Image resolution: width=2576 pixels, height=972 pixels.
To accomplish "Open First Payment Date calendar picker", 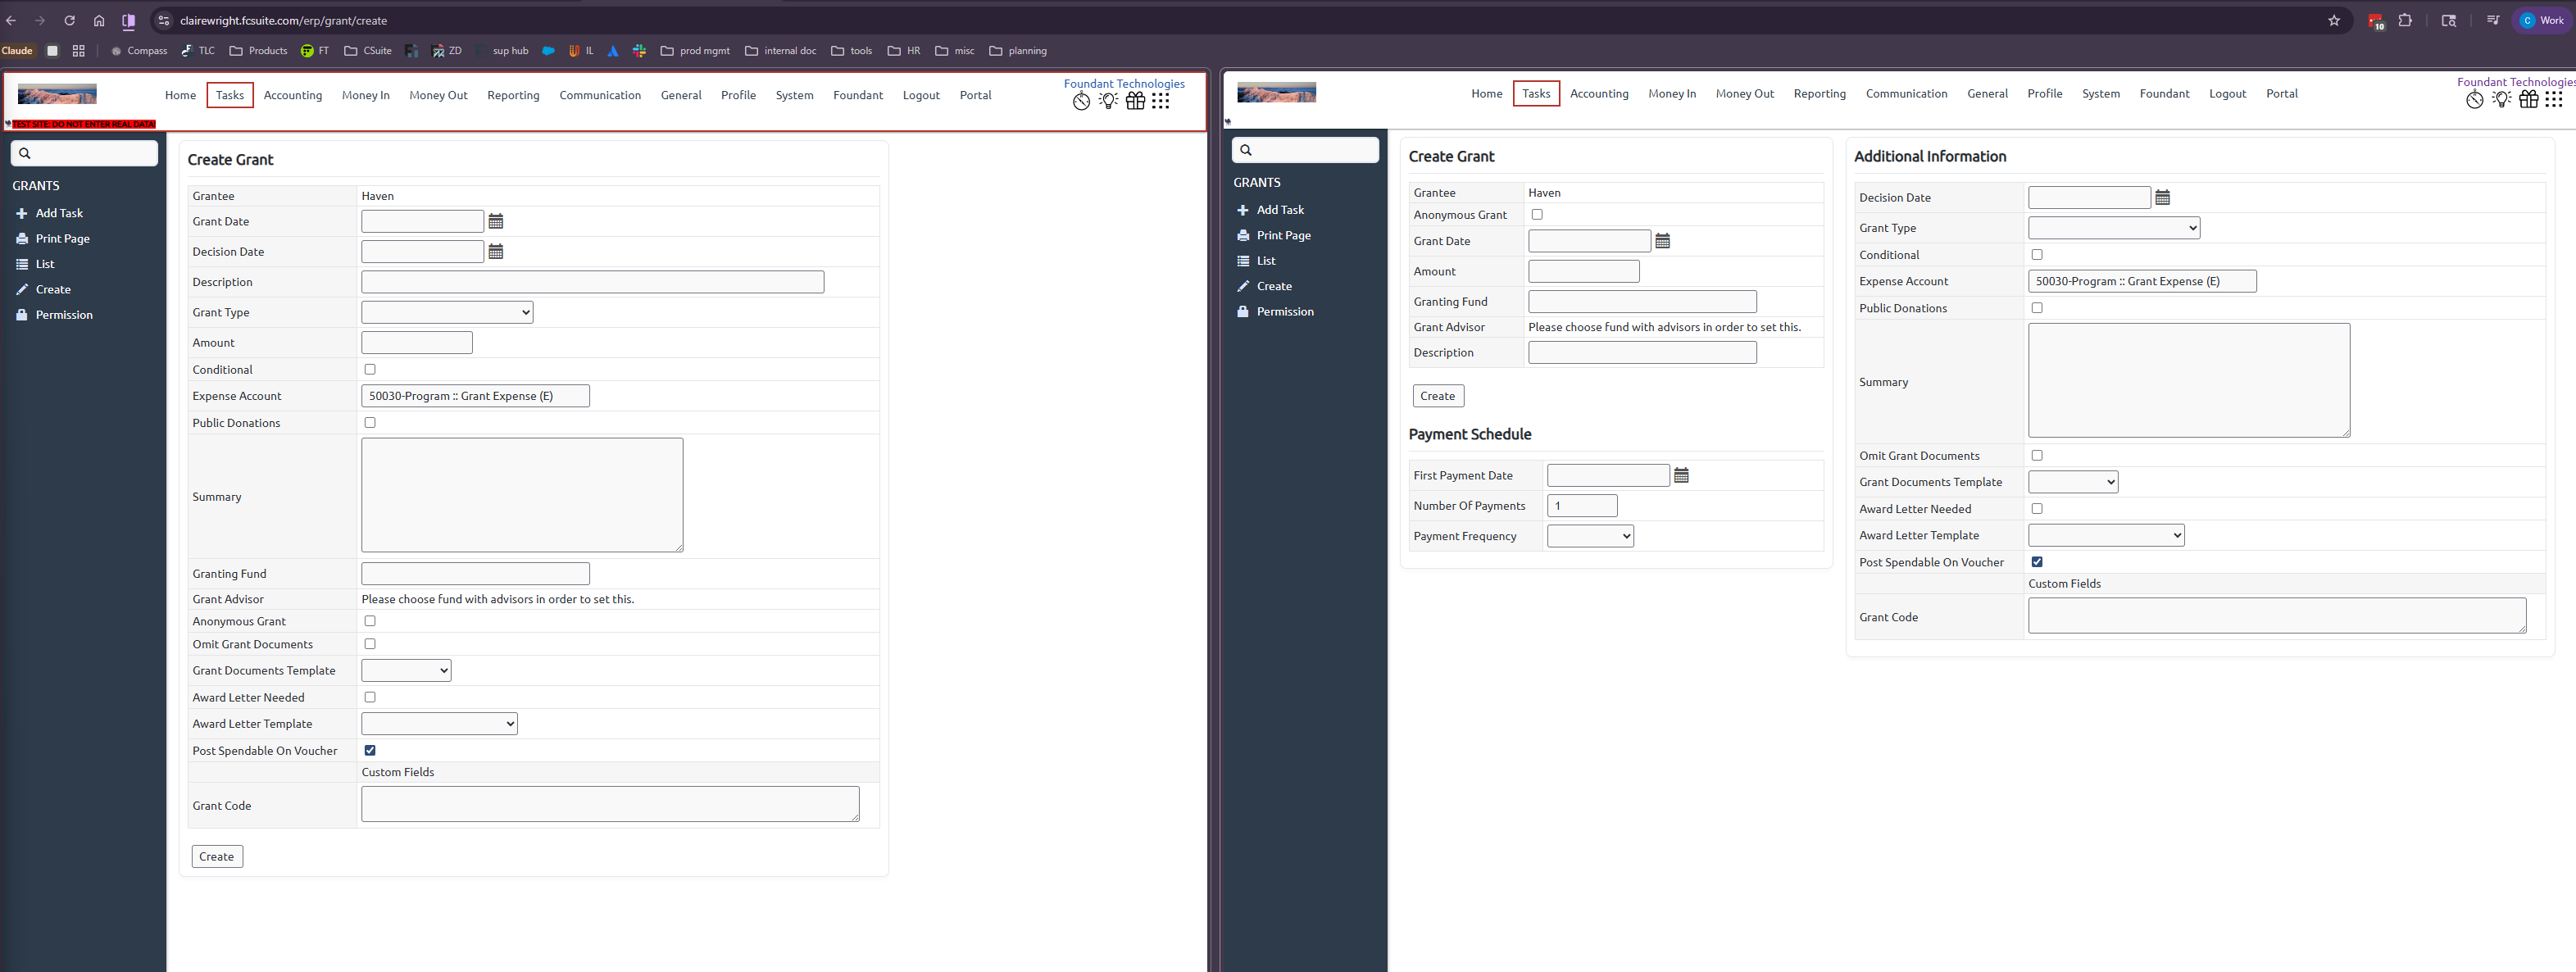I will (1681, 476).
